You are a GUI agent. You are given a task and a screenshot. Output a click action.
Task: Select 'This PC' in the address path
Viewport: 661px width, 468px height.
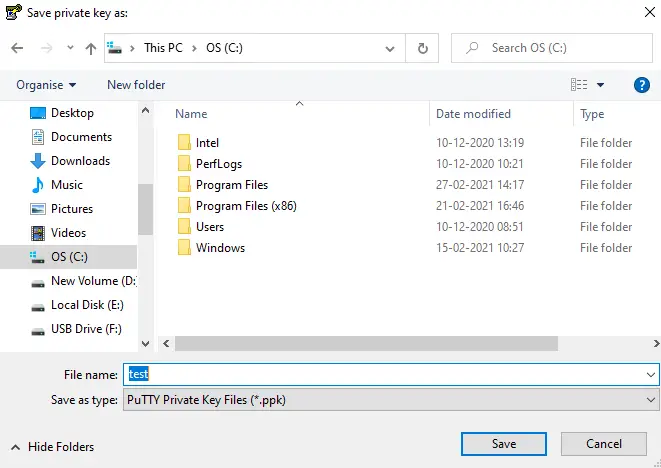pos(164,48)
